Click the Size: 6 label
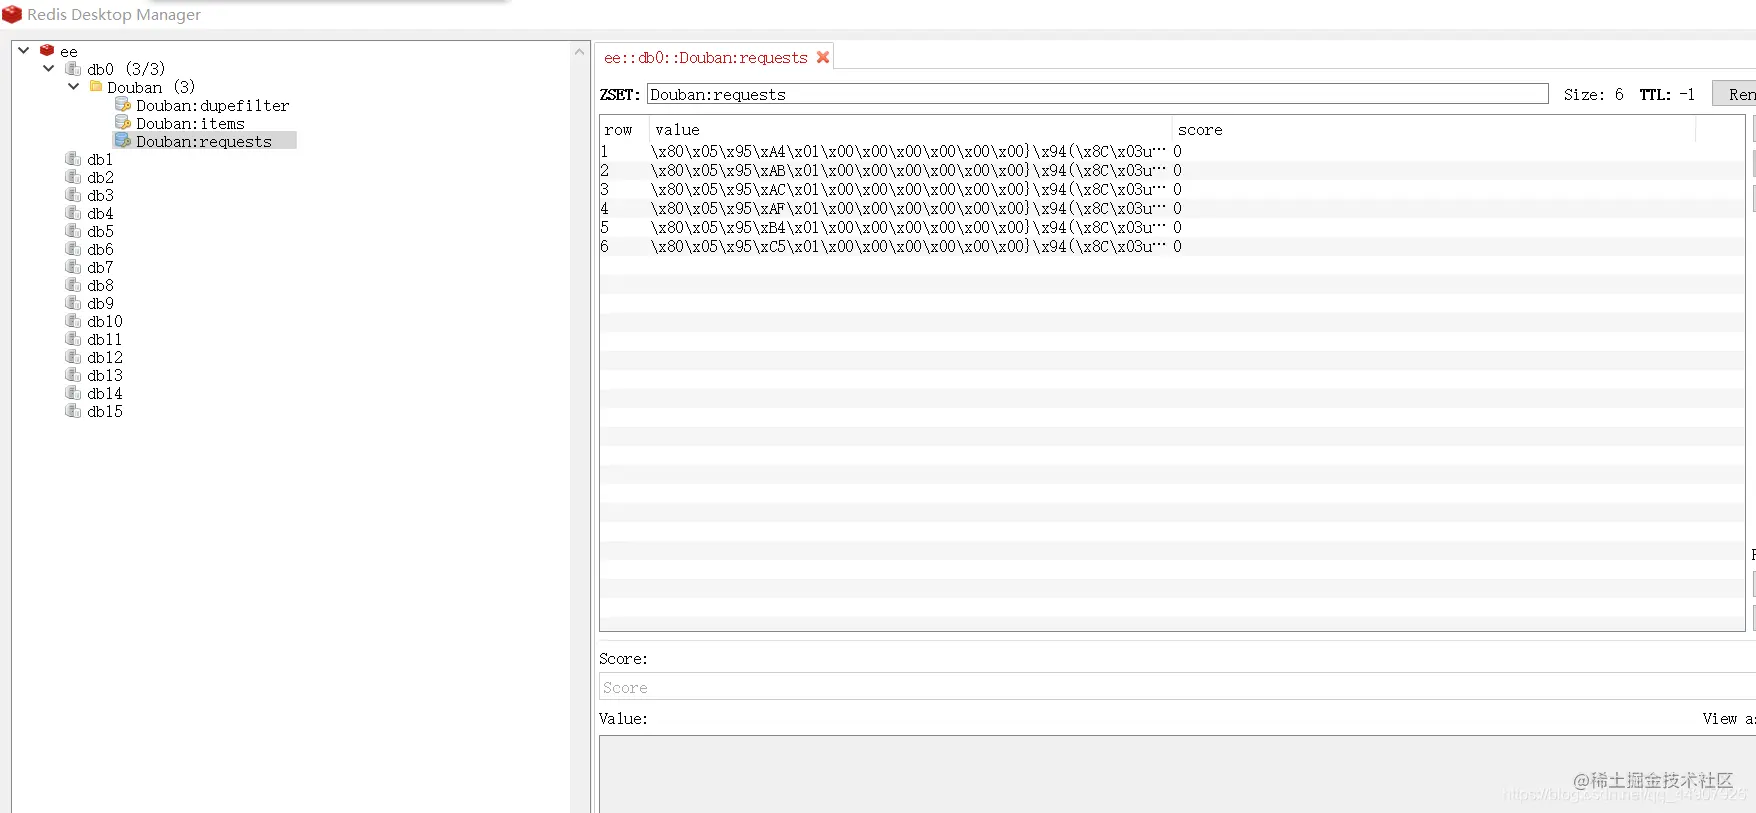The image size is (1756, 813). [1594, 94]
